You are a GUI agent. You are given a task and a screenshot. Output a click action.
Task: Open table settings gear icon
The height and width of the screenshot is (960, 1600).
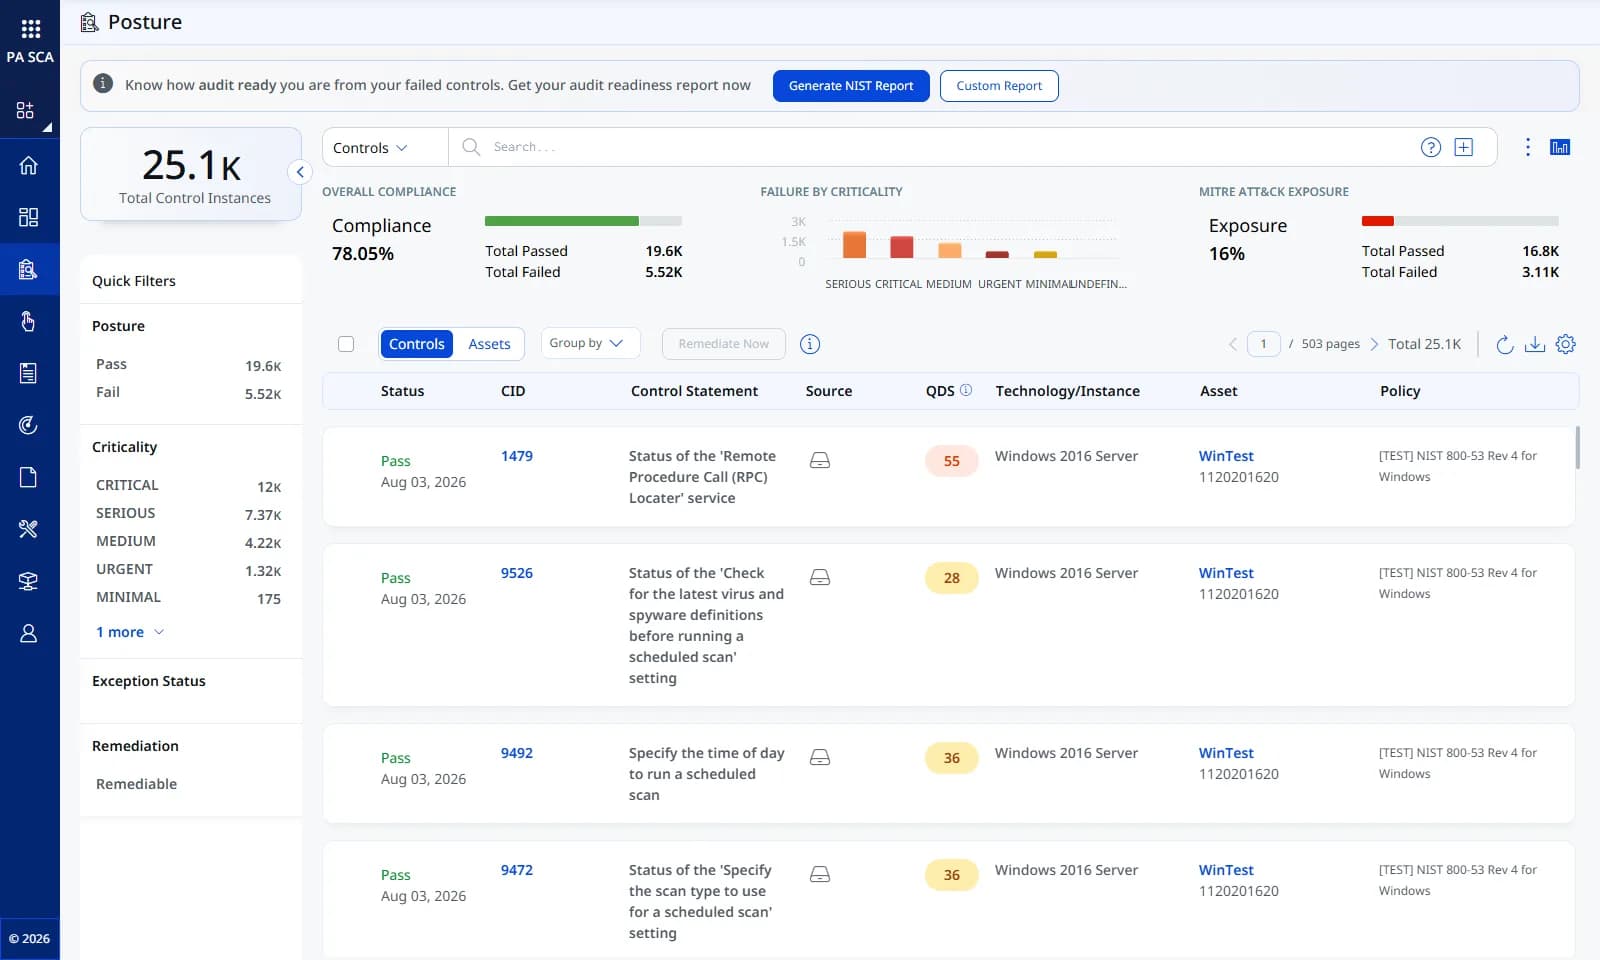pyautogui.click(x=1566, y=344)
